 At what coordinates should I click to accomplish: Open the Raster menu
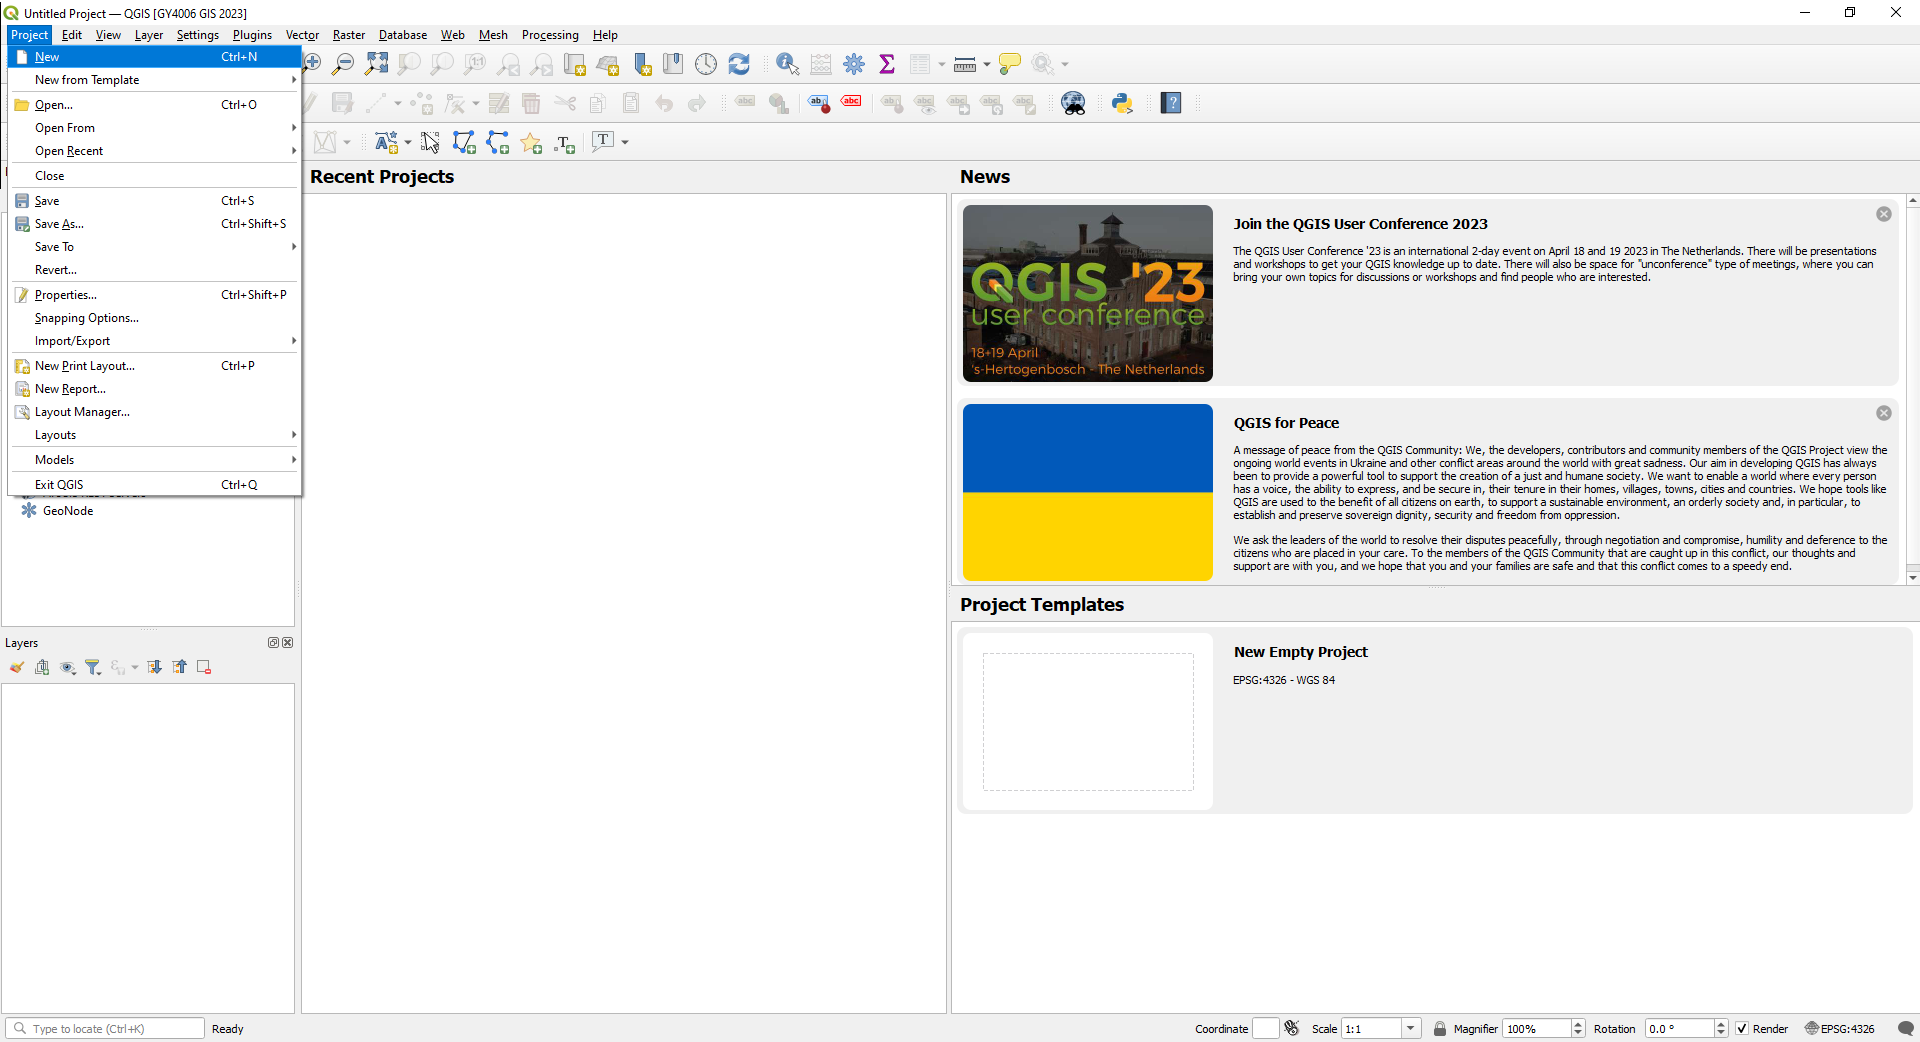[x=348, y=34]
